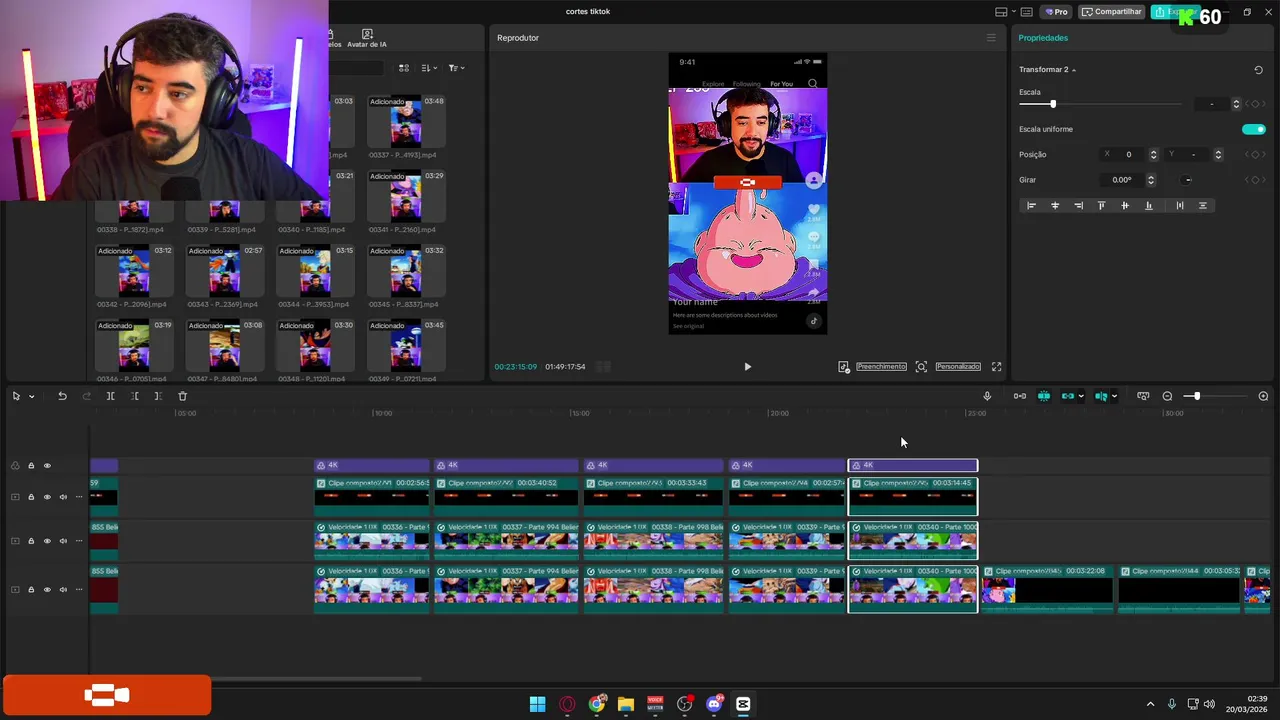Open fullscreen preview

[x=996, y=367]
